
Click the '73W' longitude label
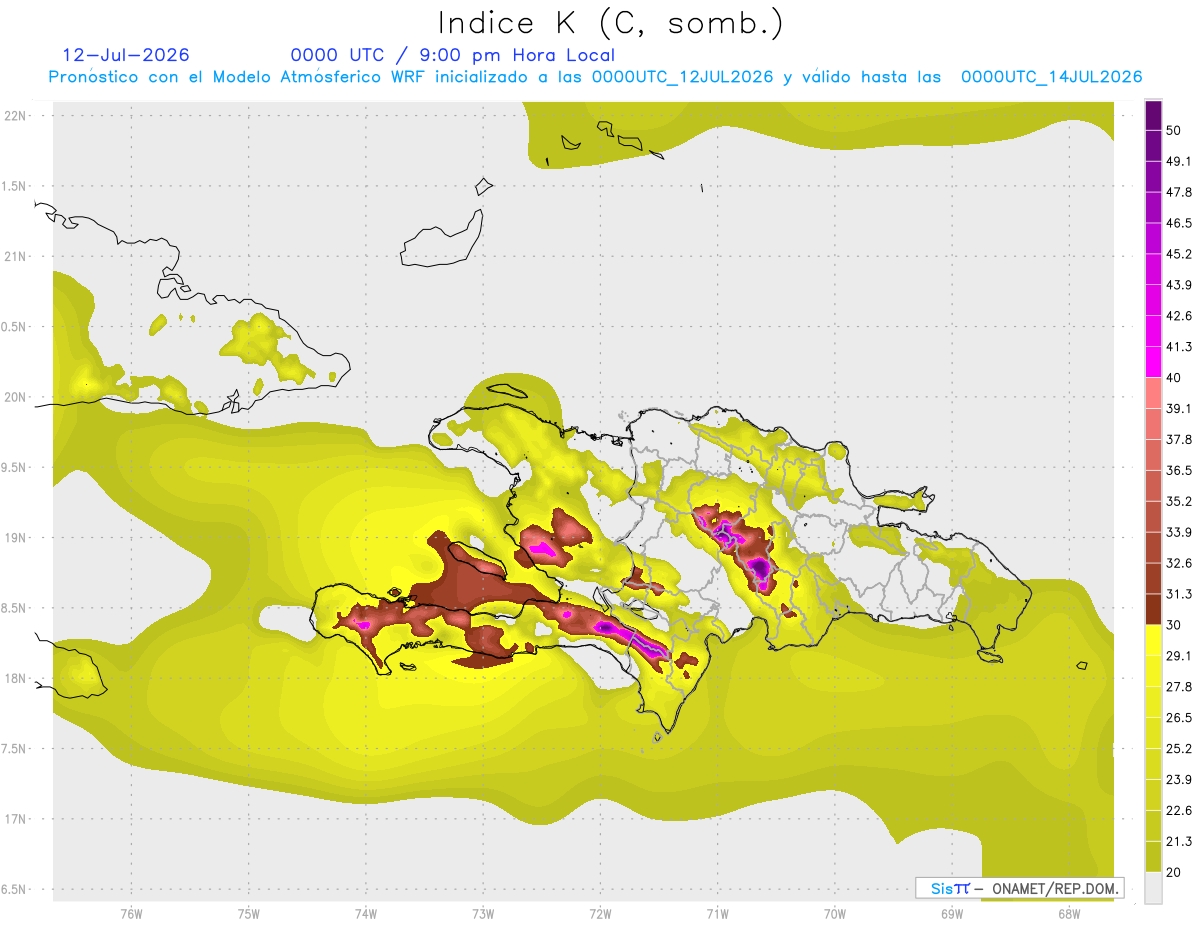pyautogui.click(x=483, y=914)
